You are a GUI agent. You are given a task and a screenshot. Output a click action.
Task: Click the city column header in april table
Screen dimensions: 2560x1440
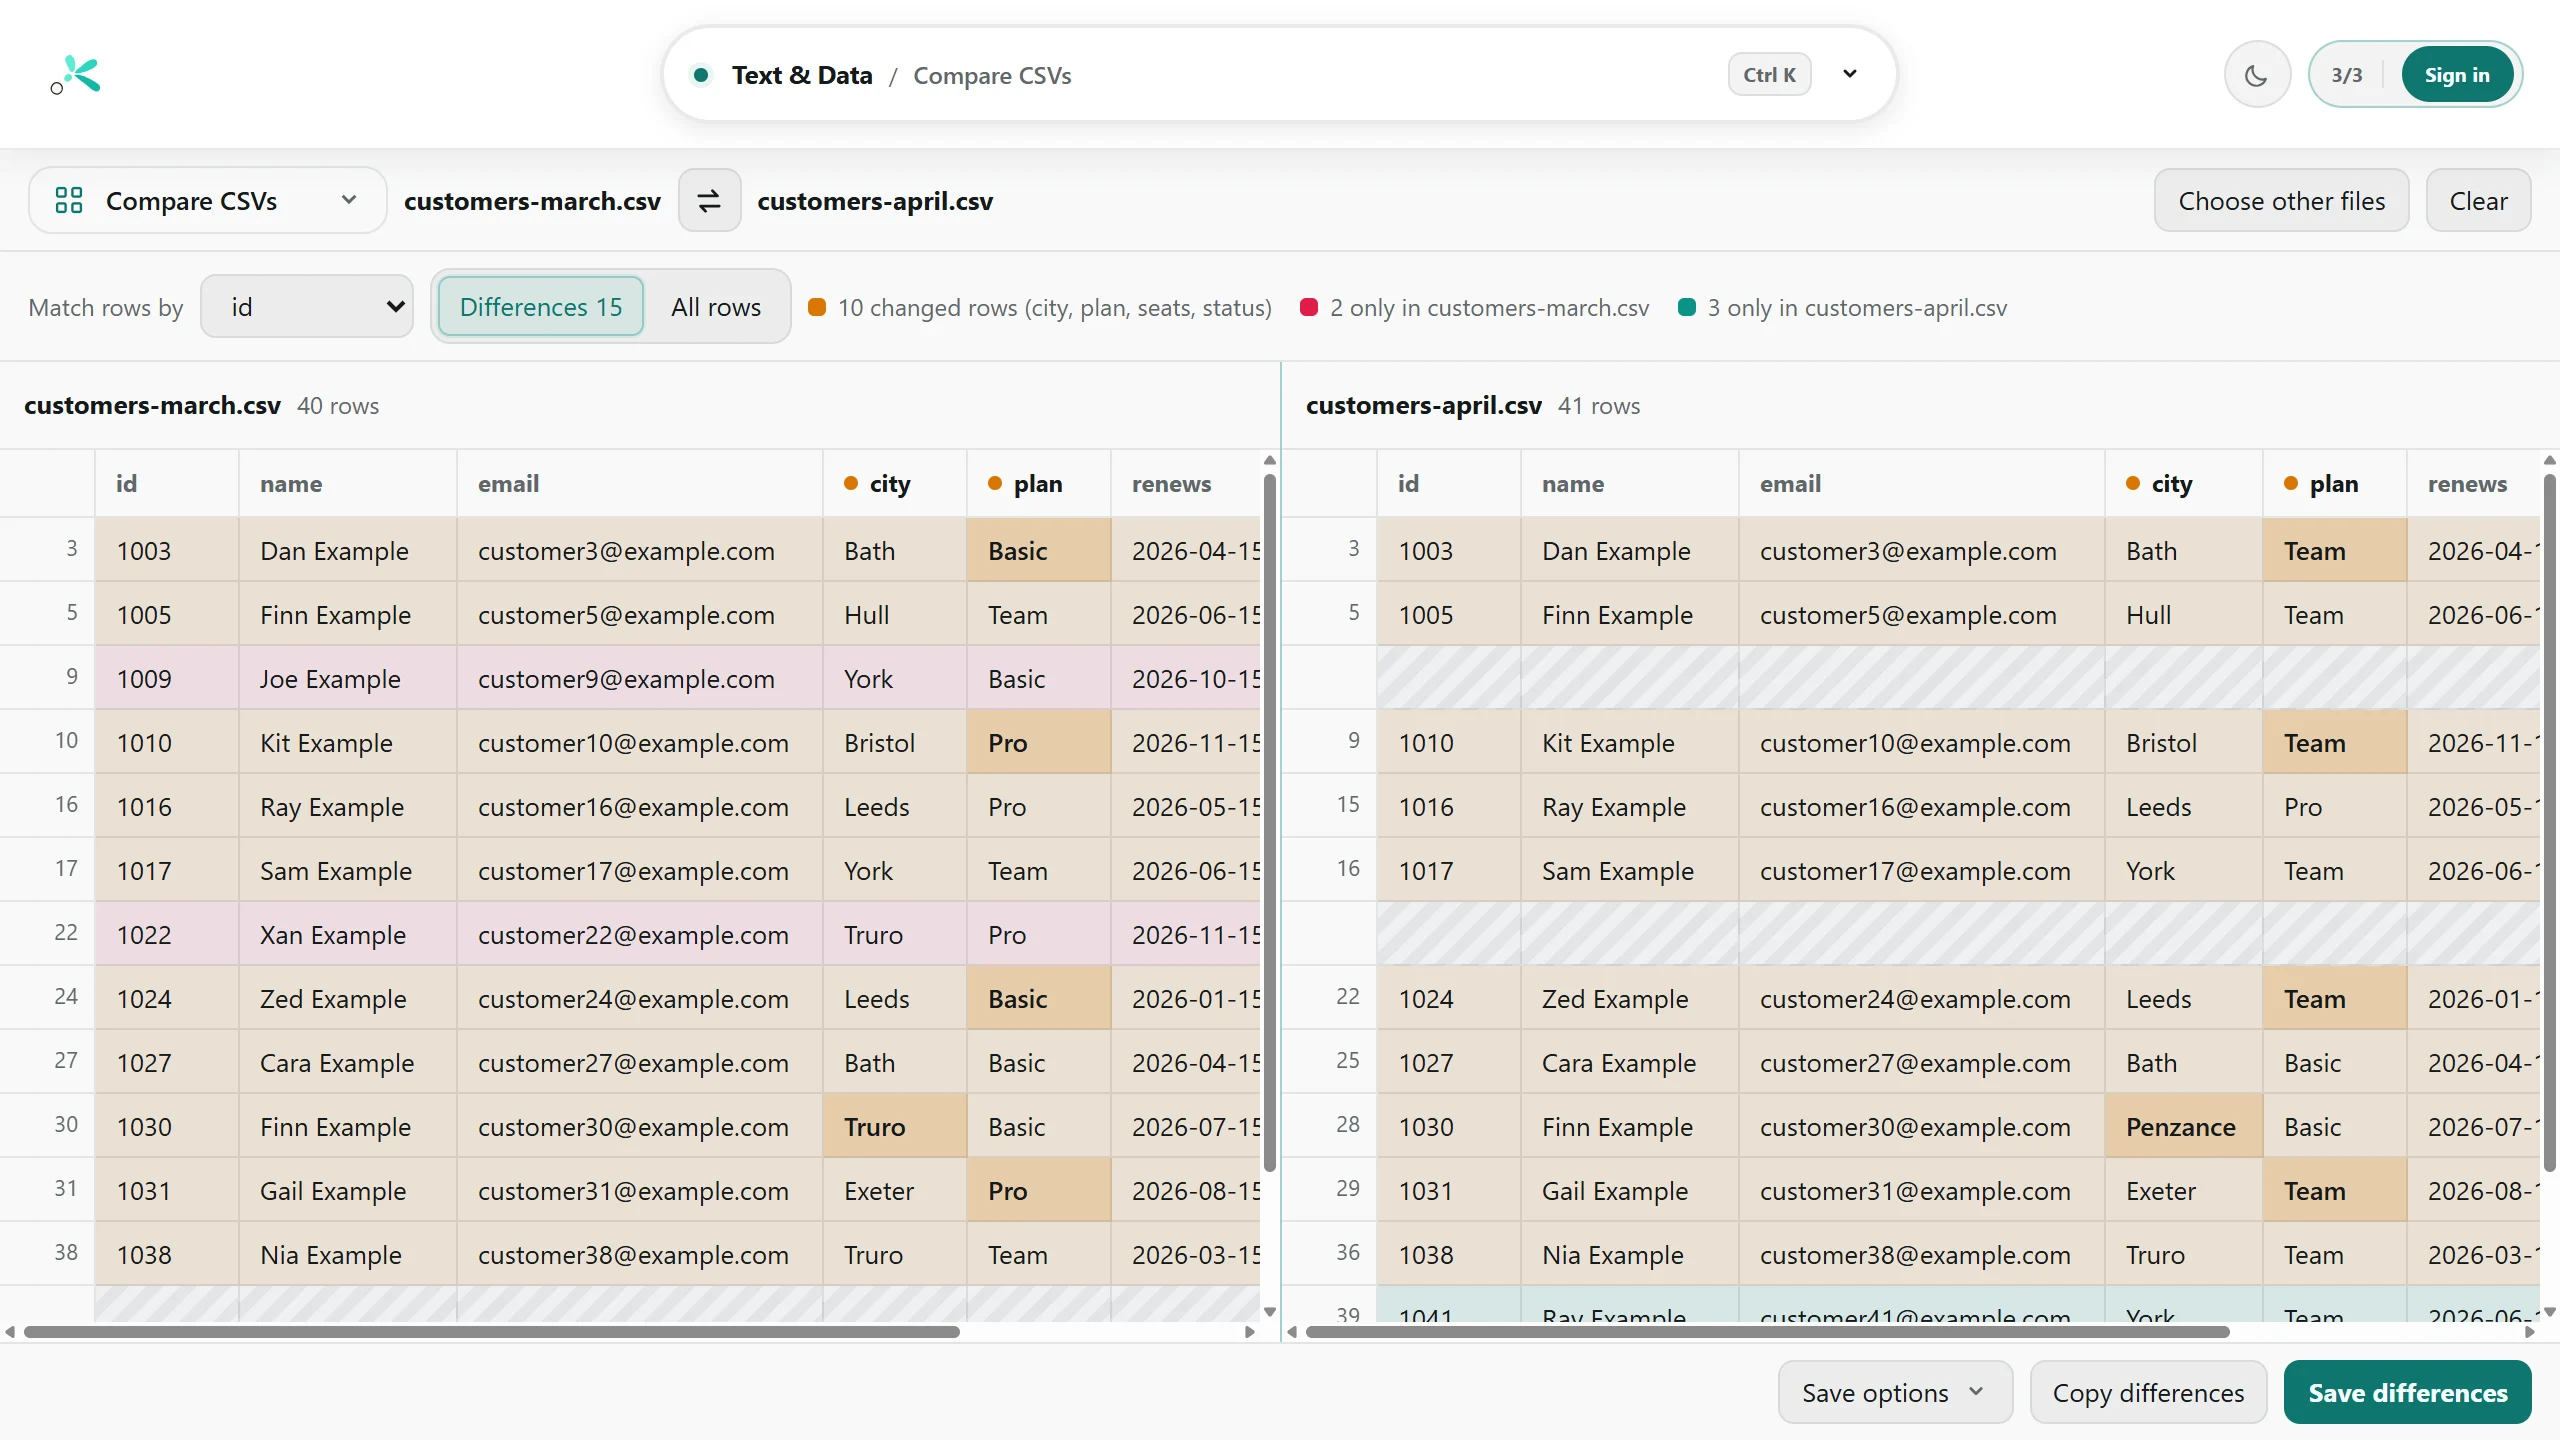click(x=2183, y=484)
